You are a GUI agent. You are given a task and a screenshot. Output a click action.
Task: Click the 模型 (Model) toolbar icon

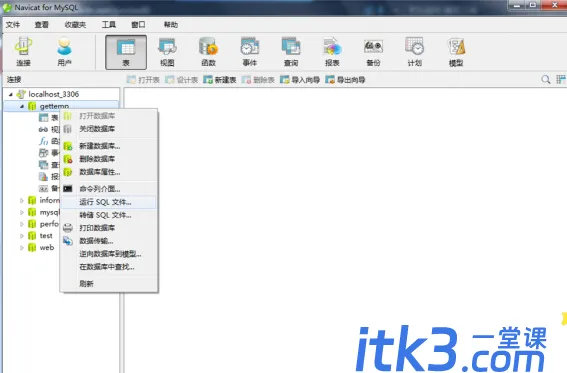tap(456, 52)
